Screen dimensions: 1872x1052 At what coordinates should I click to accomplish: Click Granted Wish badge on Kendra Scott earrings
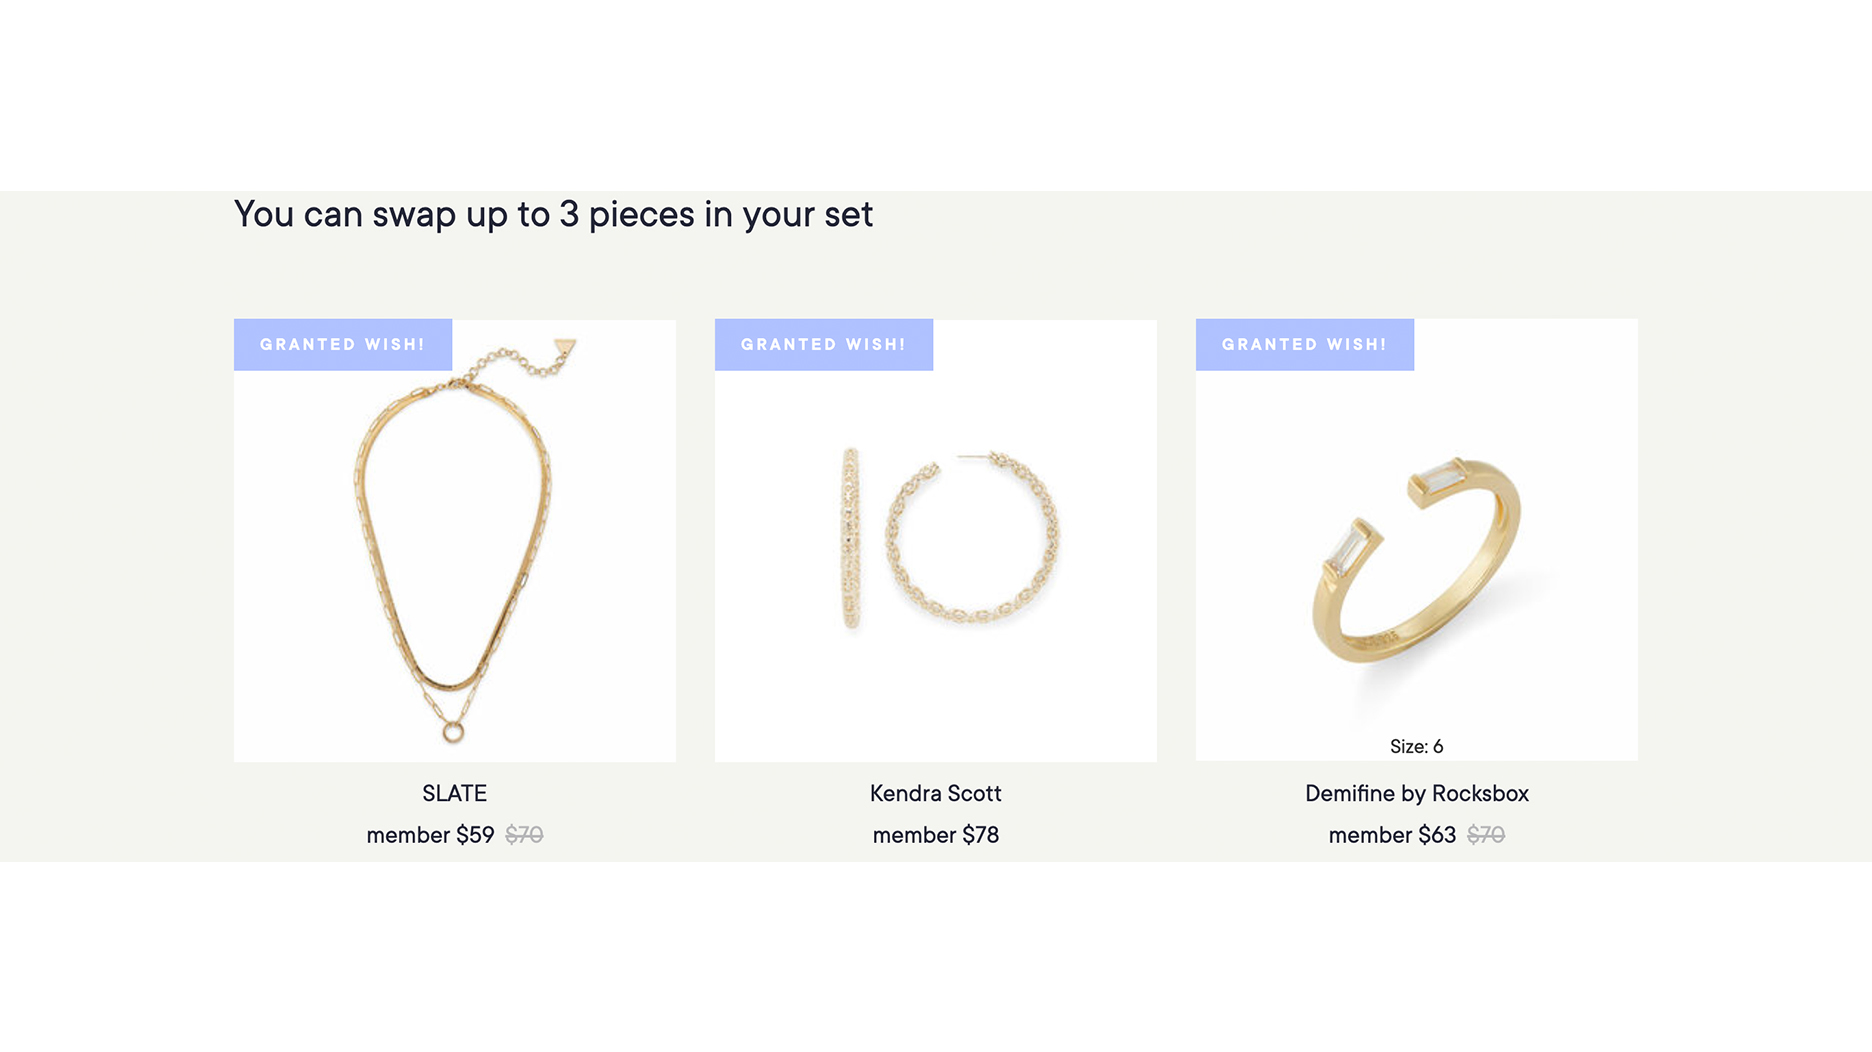pyautogui.click(x=824, y=345)
